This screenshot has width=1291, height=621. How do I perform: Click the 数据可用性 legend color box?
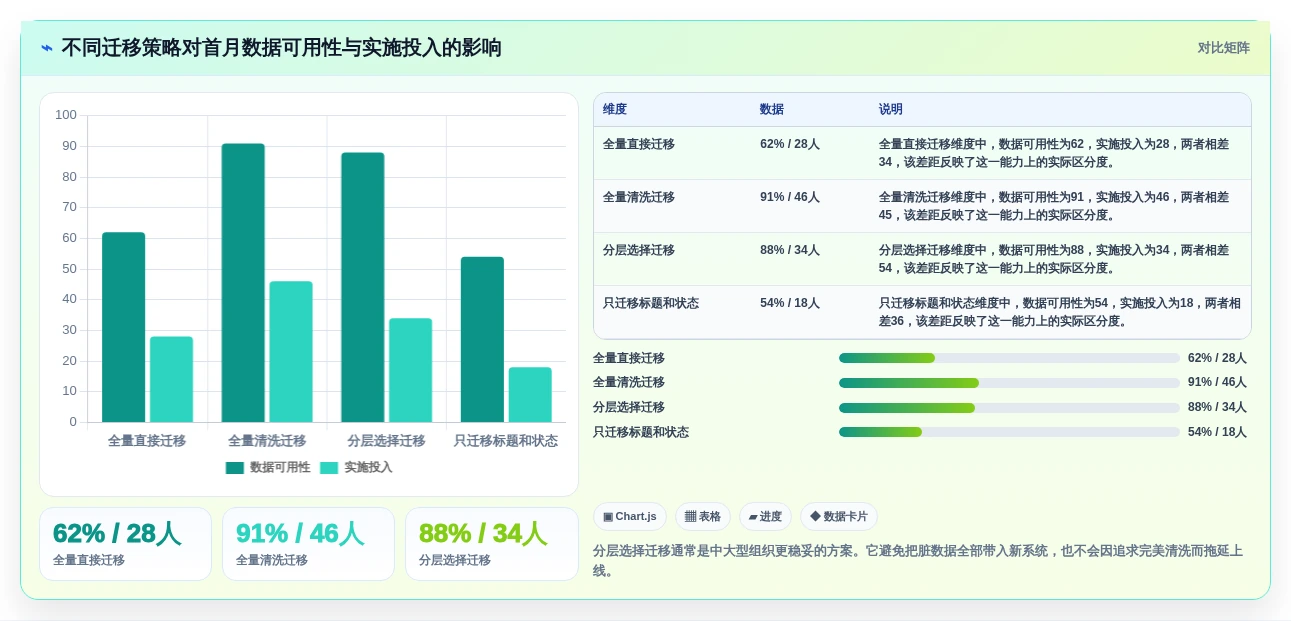coord(235,467)
